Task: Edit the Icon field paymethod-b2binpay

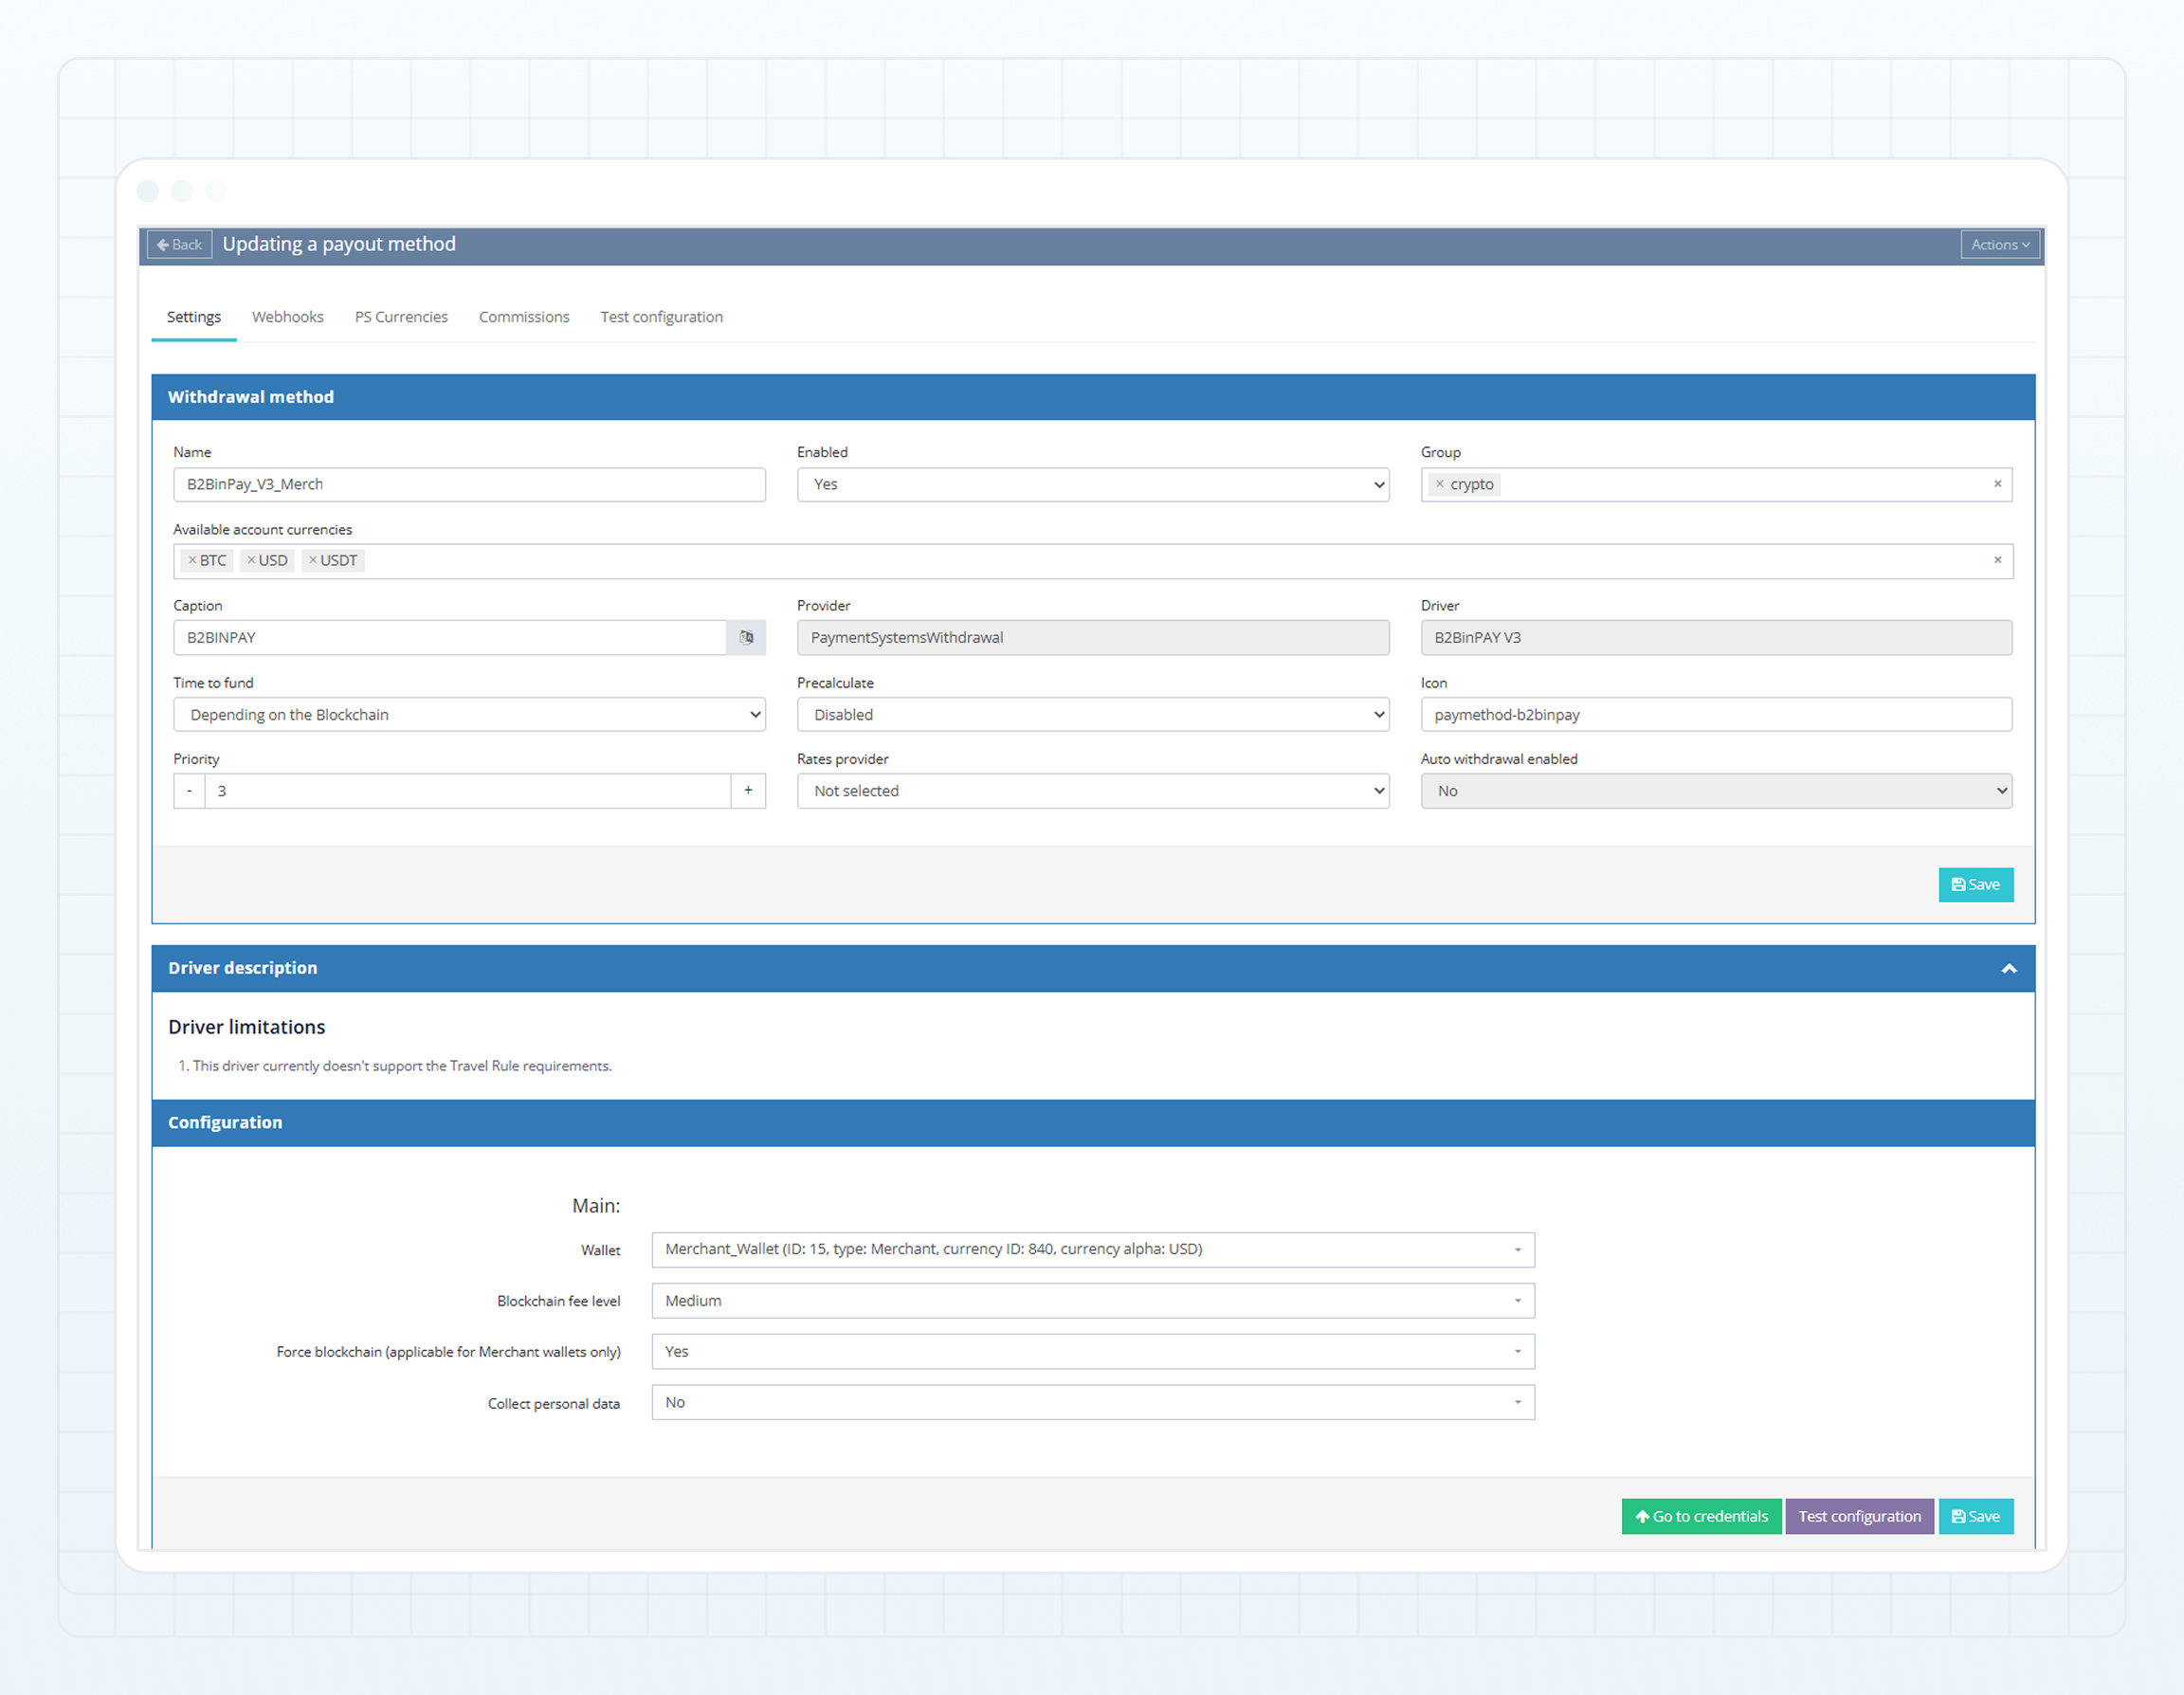Action: pyautogui.click(x=1716, y=715)
